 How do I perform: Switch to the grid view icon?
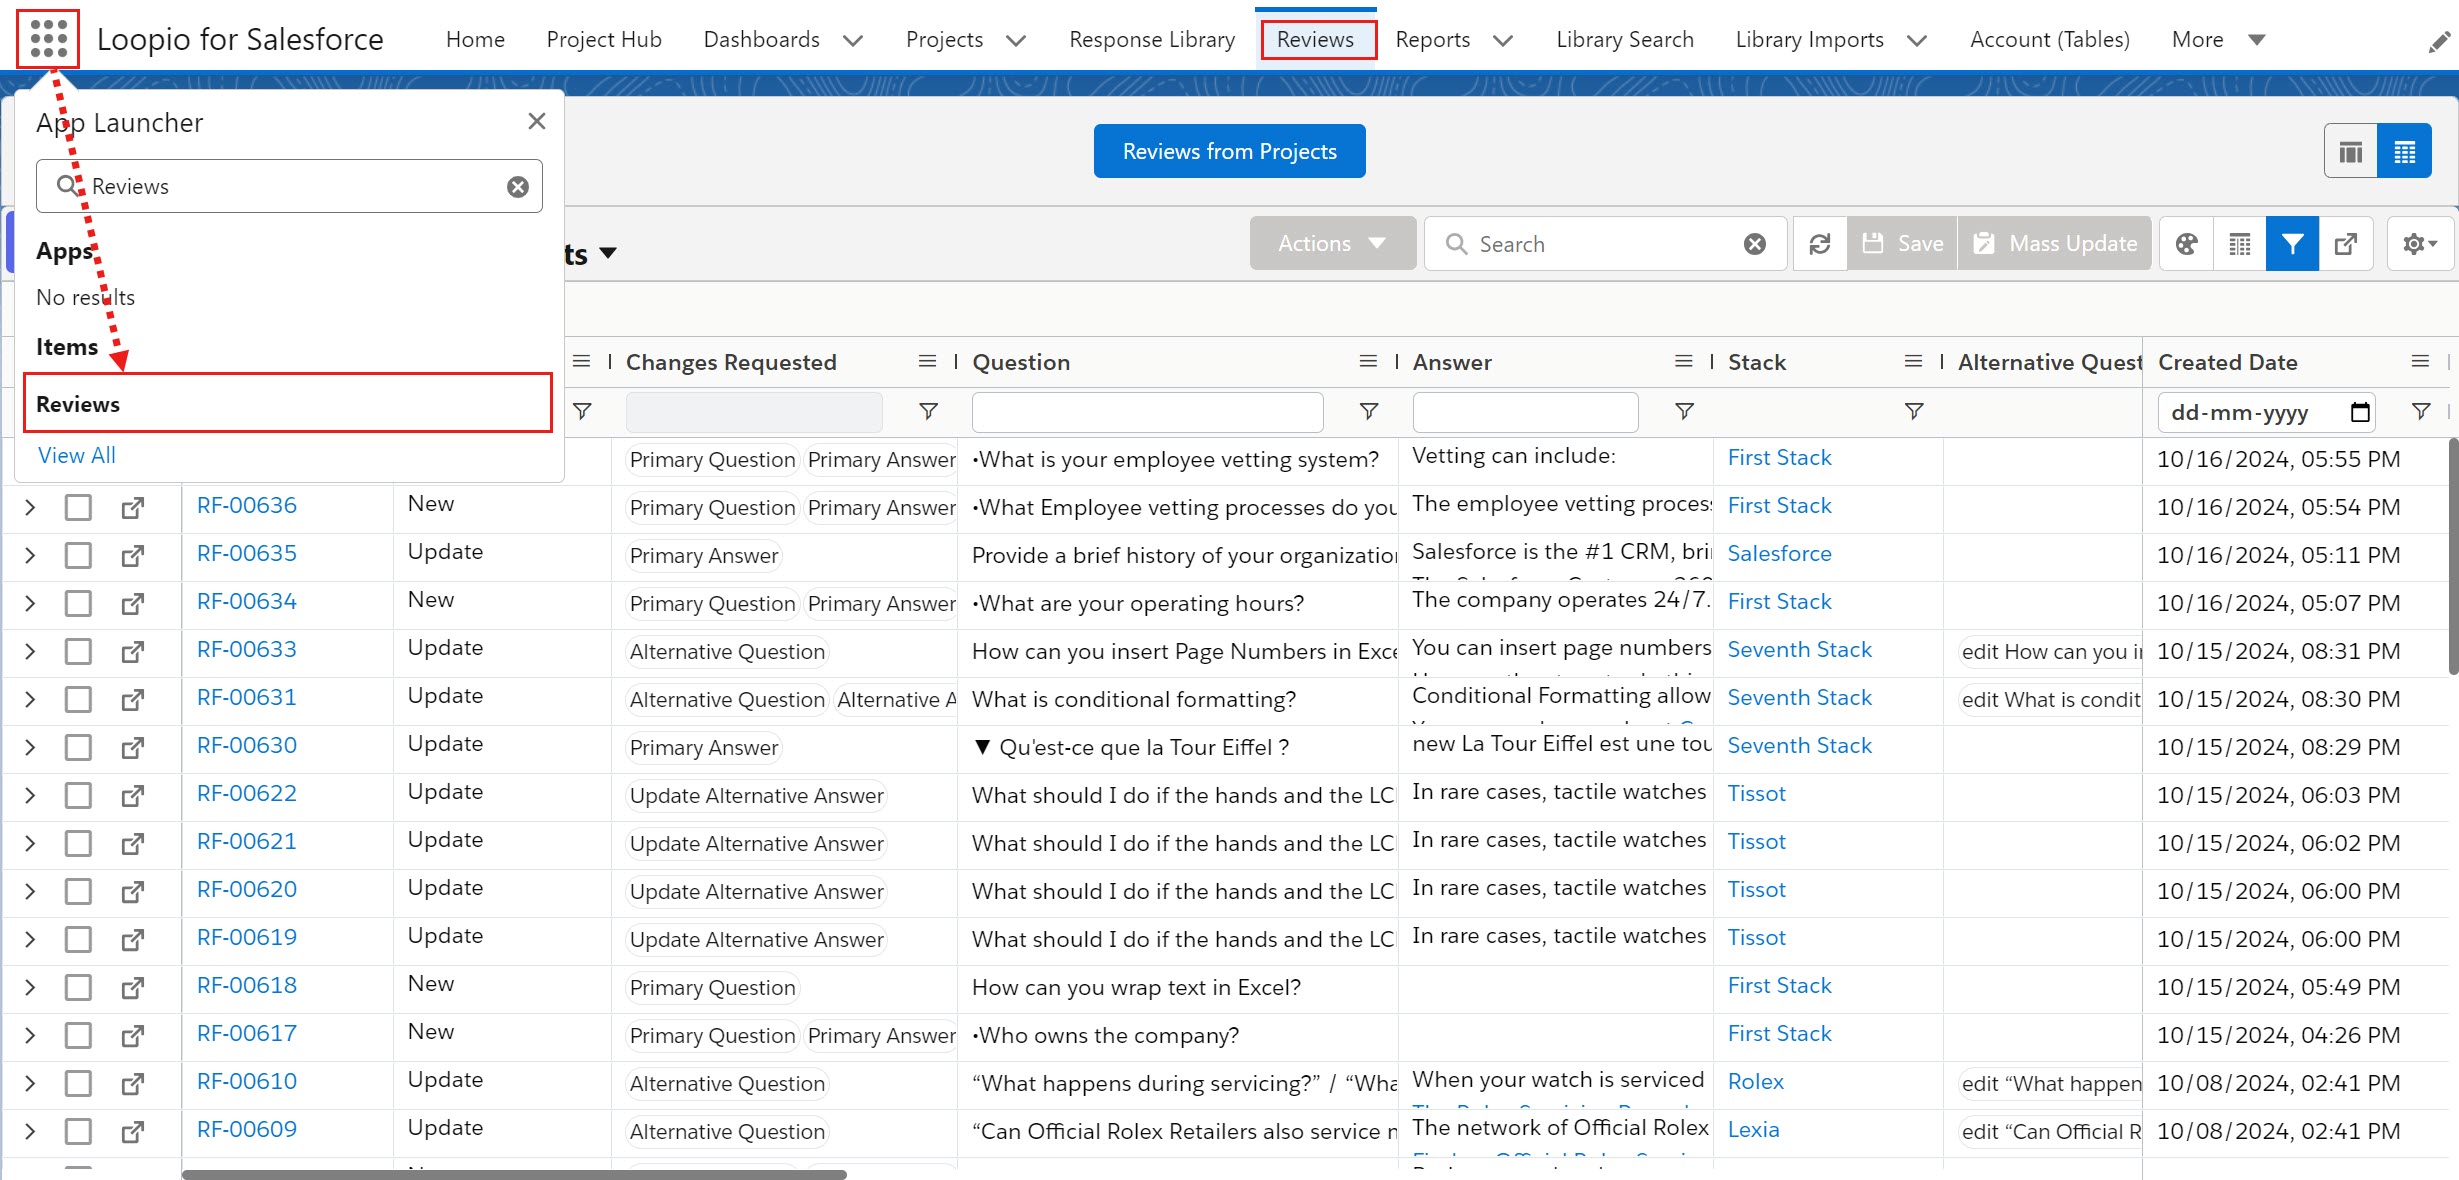(2404, 152)
